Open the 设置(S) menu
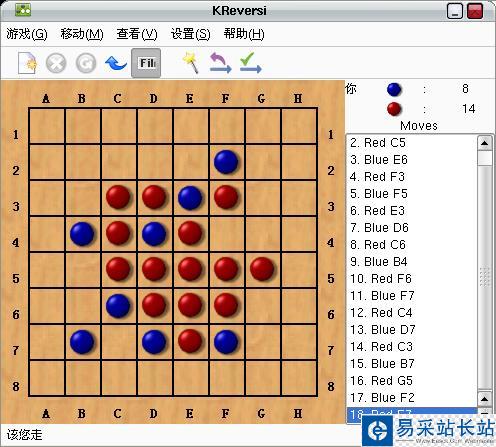The height and width of the screenshot is (447, 496). point(191,34)
